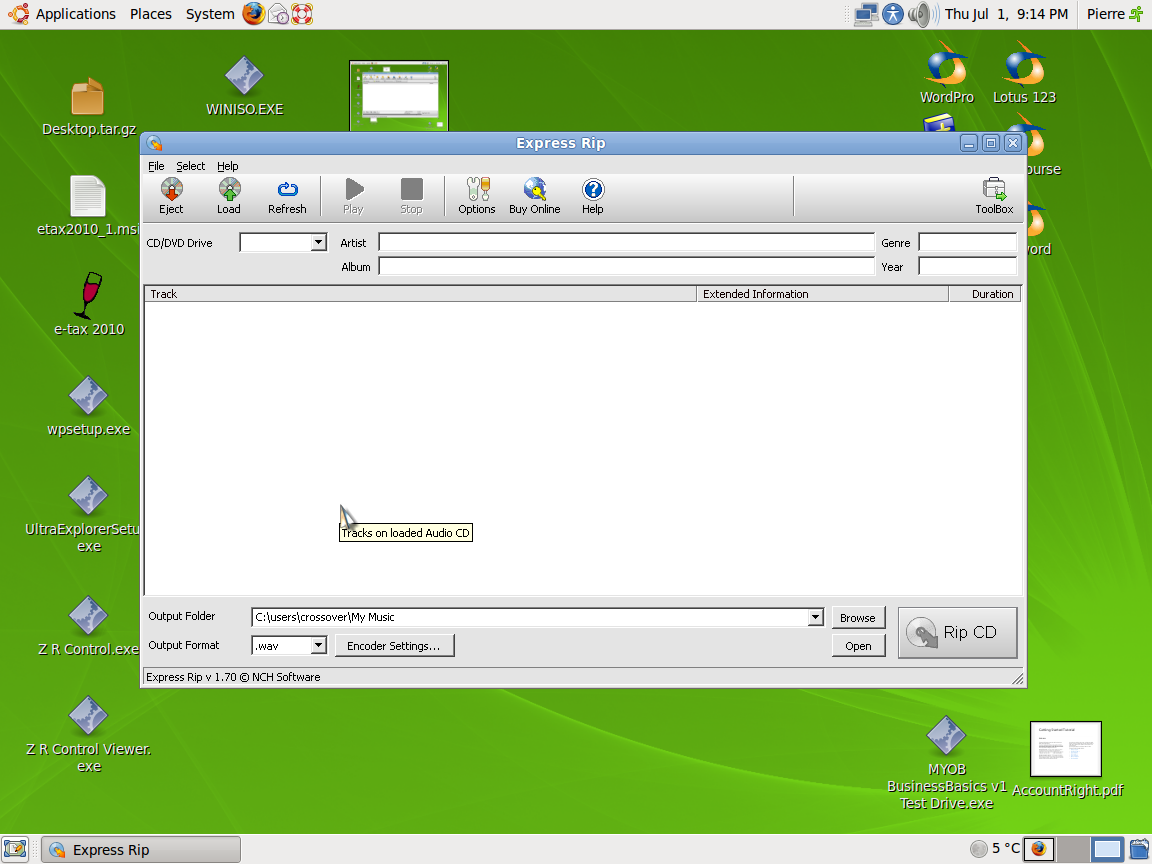Viewport: 1152px width, 864px height.
Task: Open the ToolBox icon
Action: point(994,196)
